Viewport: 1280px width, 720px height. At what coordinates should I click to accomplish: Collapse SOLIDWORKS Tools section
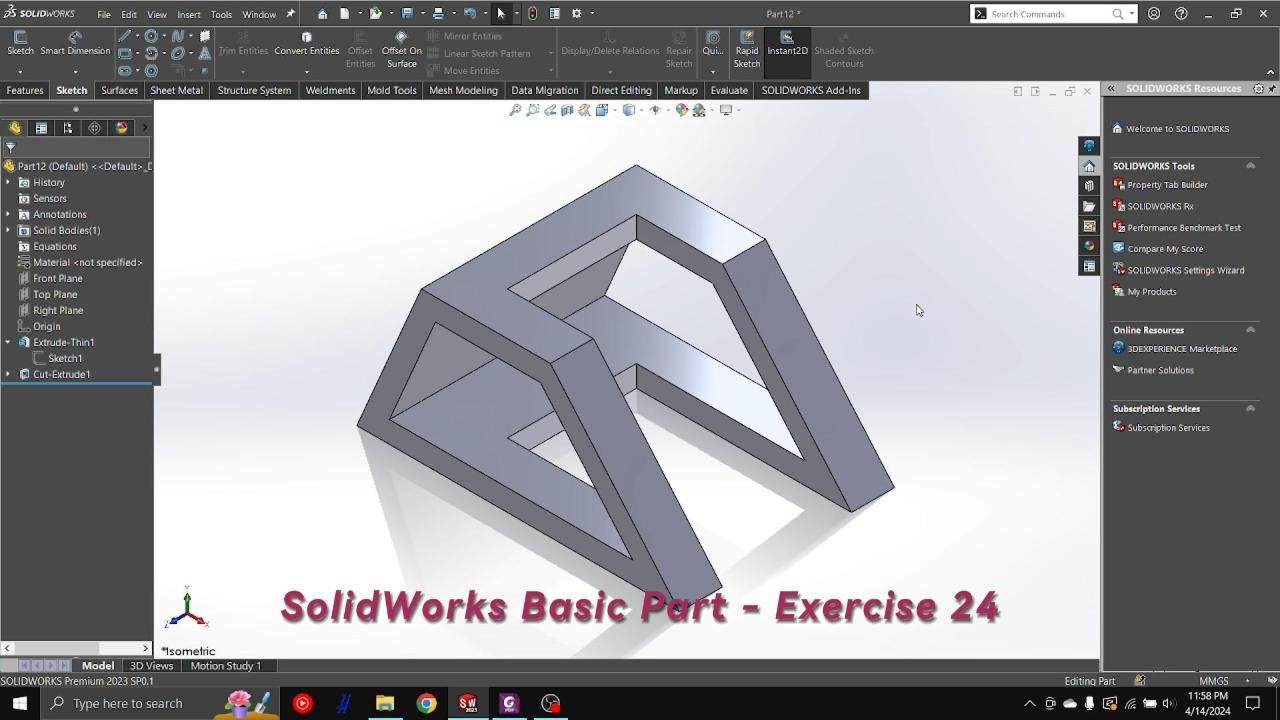click(x=1250, y=166)
